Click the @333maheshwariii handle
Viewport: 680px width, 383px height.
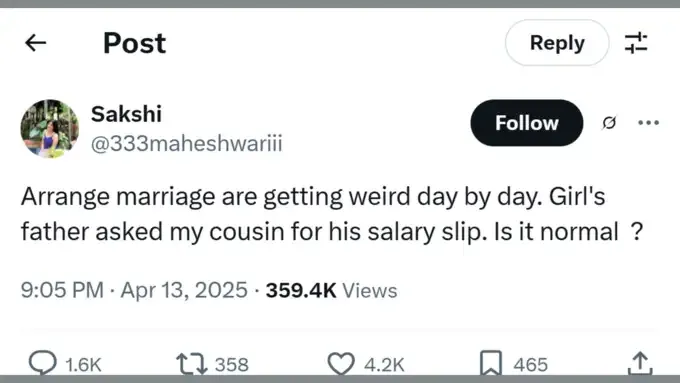(186, 144)
